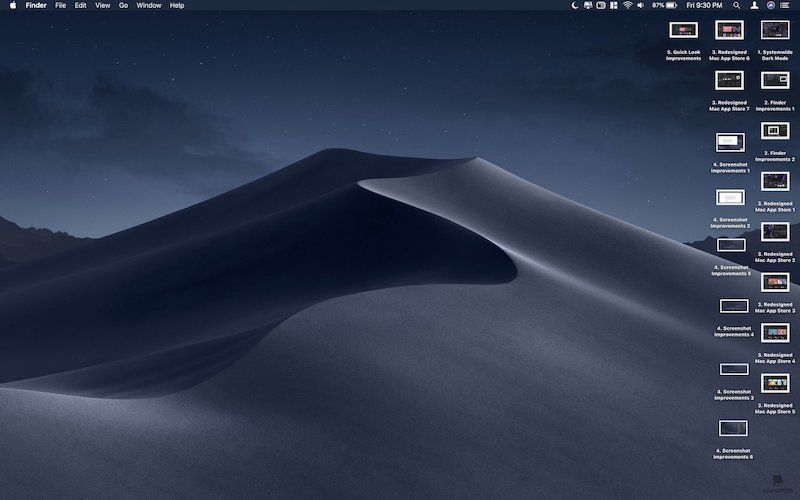Open Notification Center list icon
The image size is (800, 500).
click(x=786, y=5)
